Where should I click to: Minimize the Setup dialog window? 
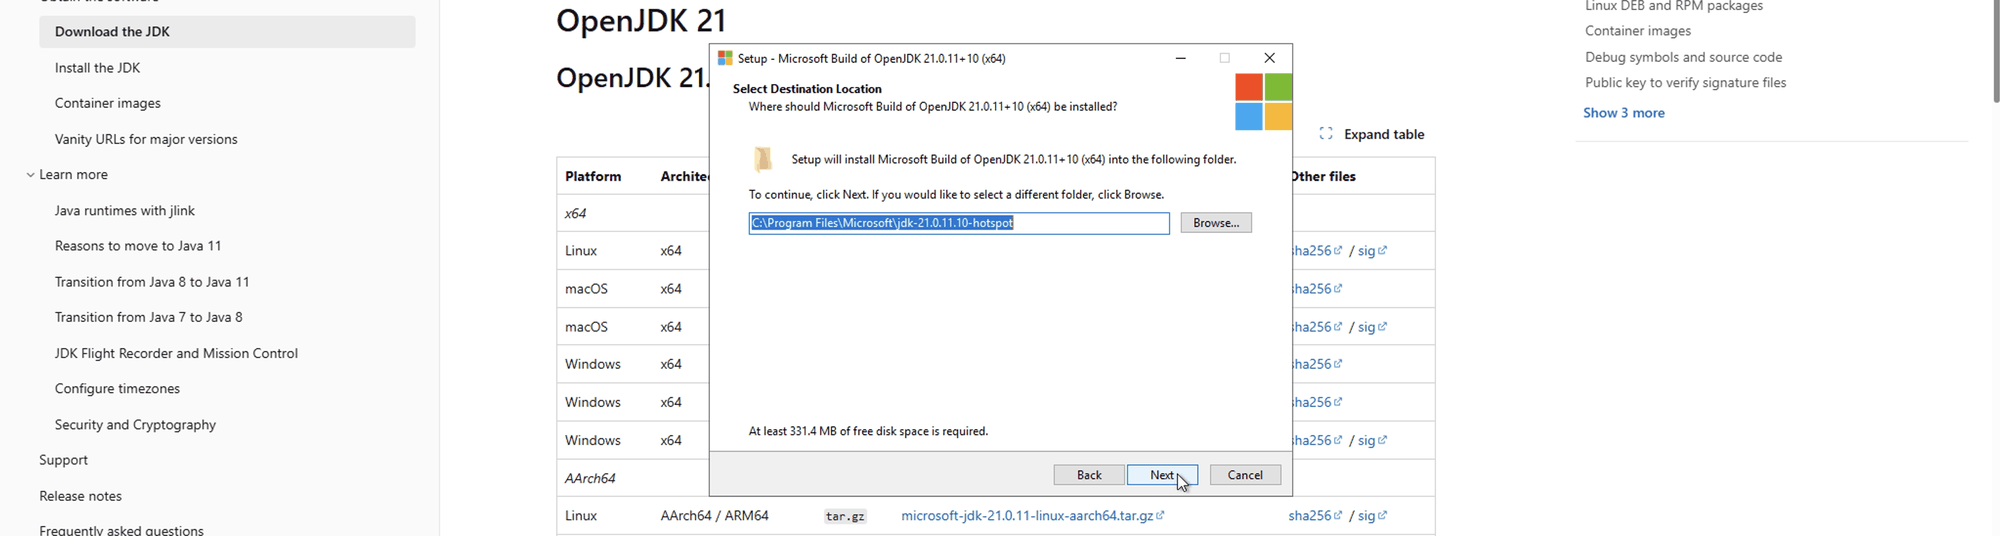1181,58
